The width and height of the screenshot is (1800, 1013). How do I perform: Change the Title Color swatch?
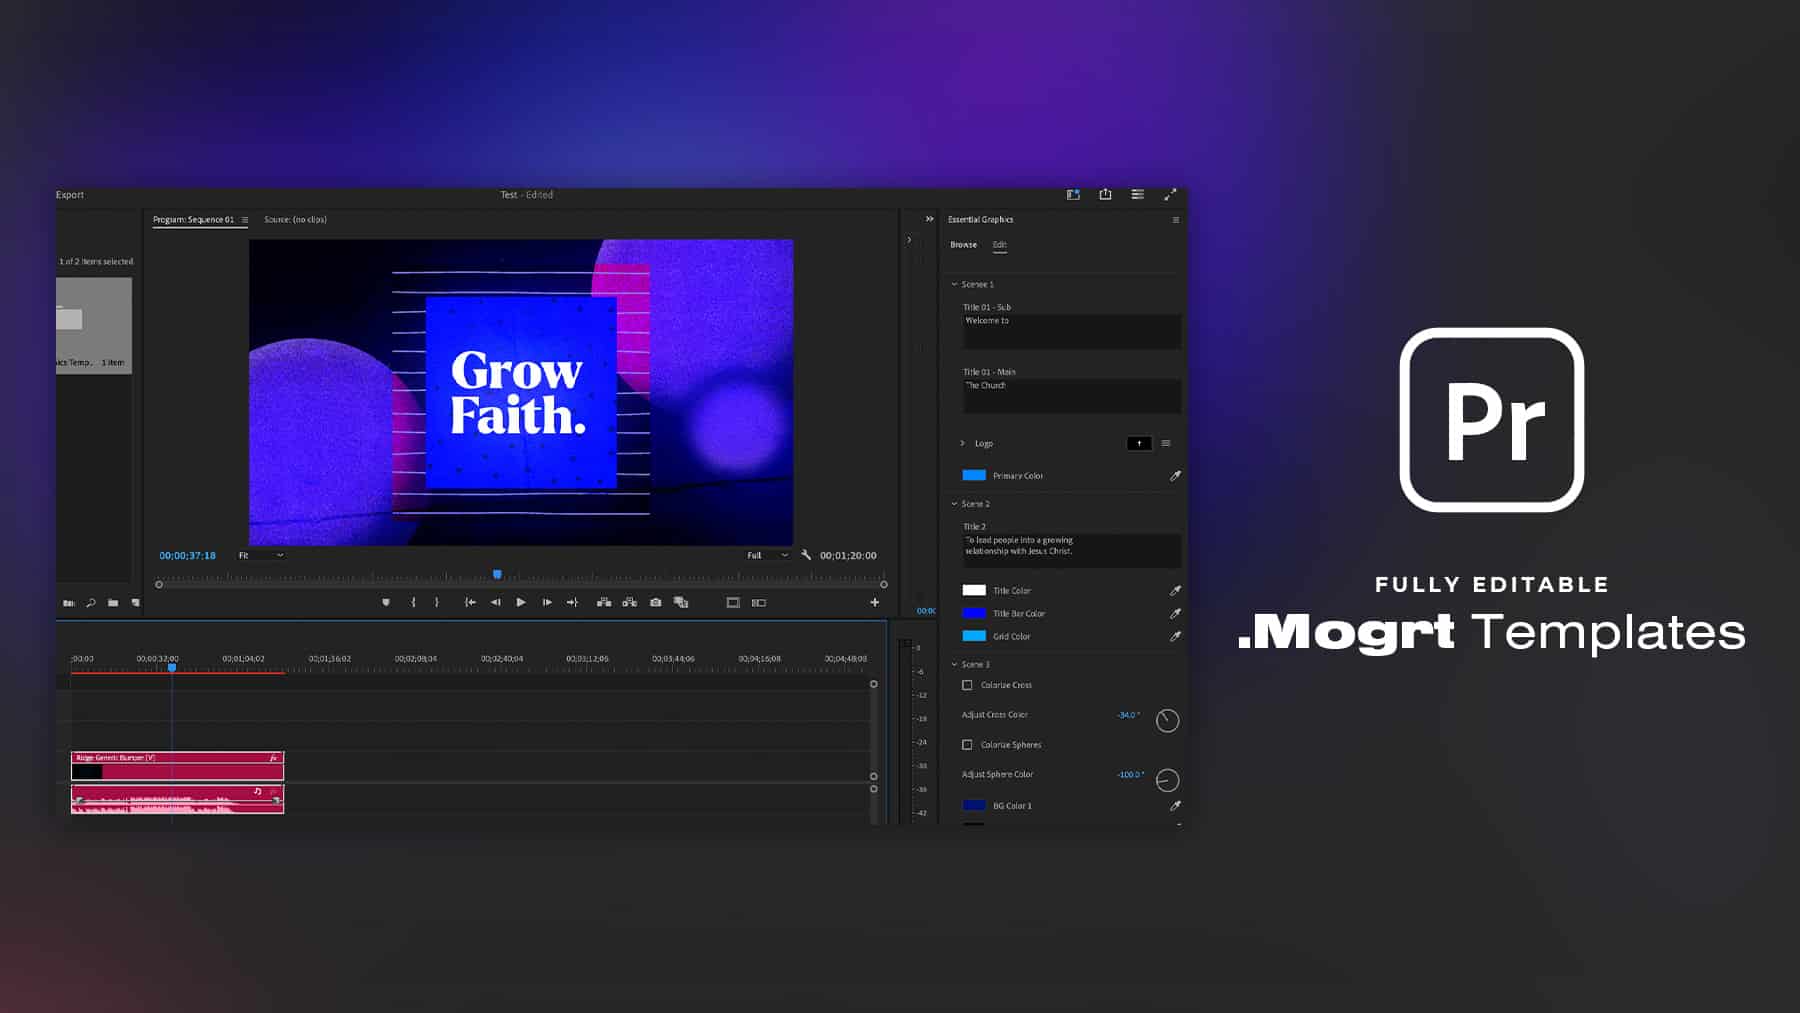tap(974, 590)
